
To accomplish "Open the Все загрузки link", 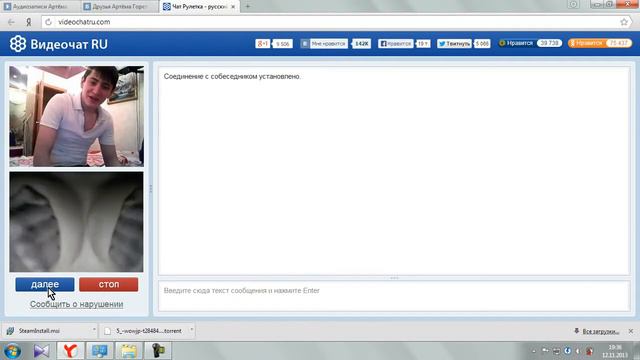I will coord(600,331).
